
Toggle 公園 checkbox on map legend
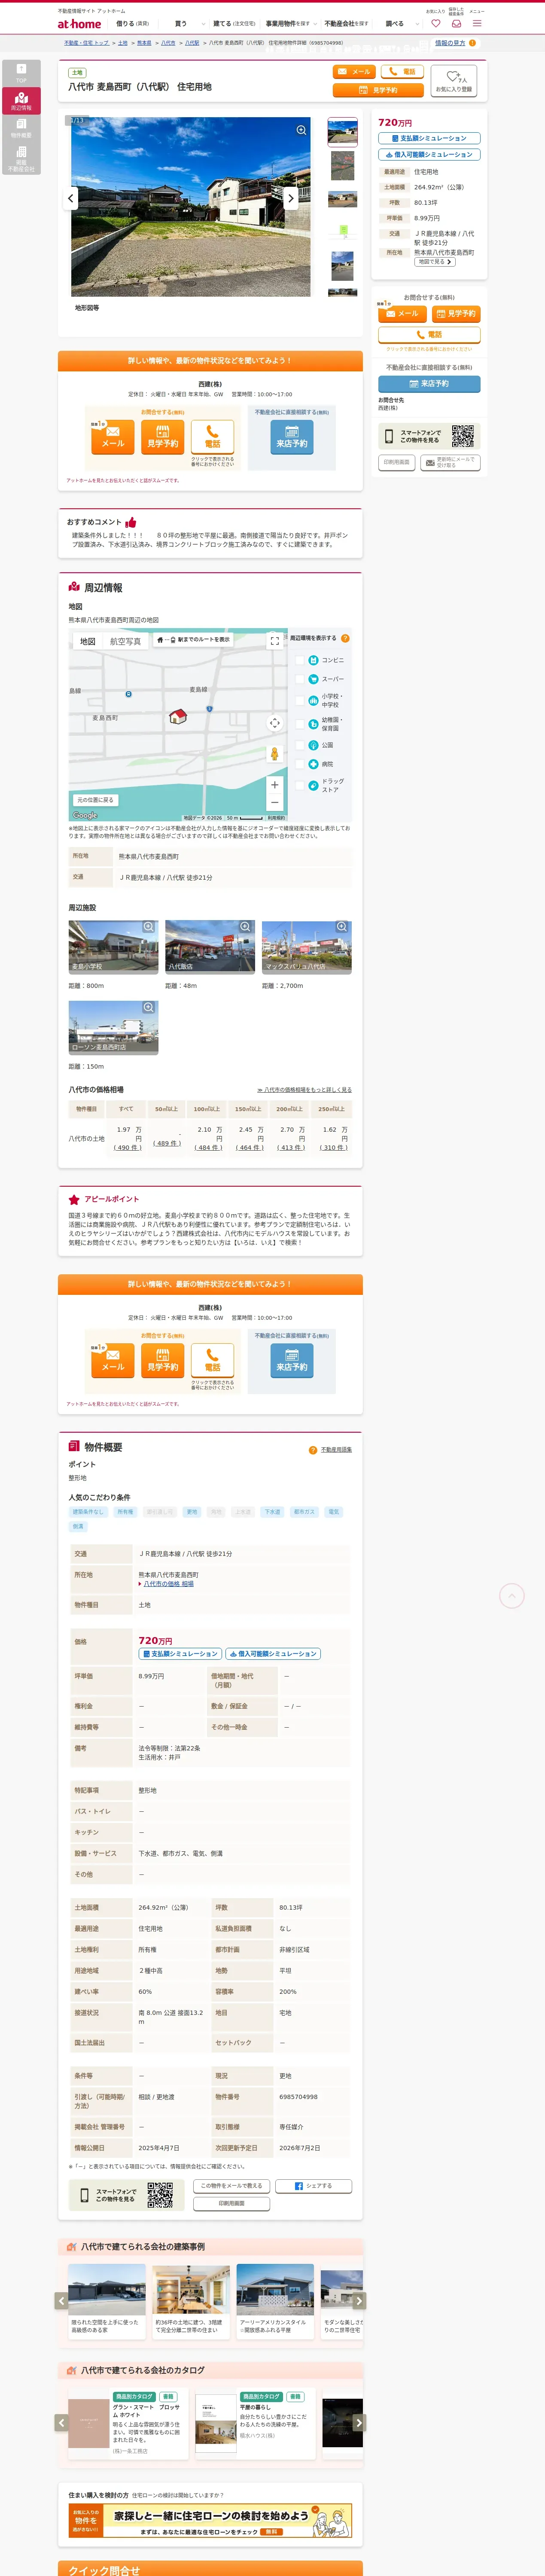pos(300,745)
